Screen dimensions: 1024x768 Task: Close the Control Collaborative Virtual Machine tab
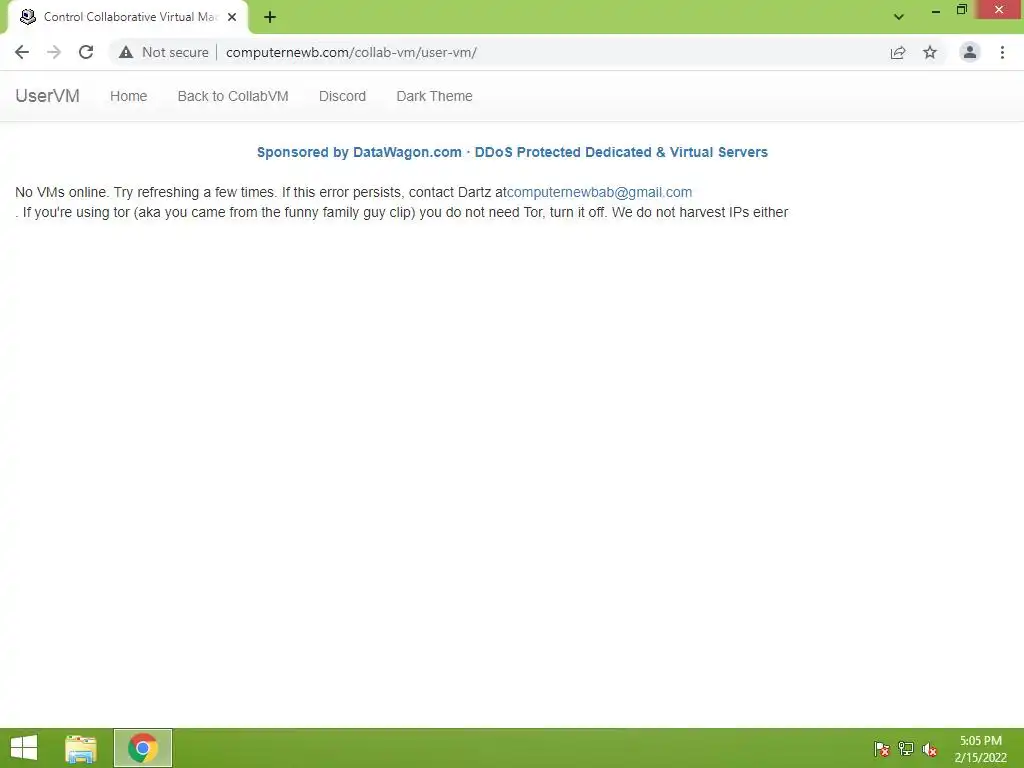click(x=232, y=17)
